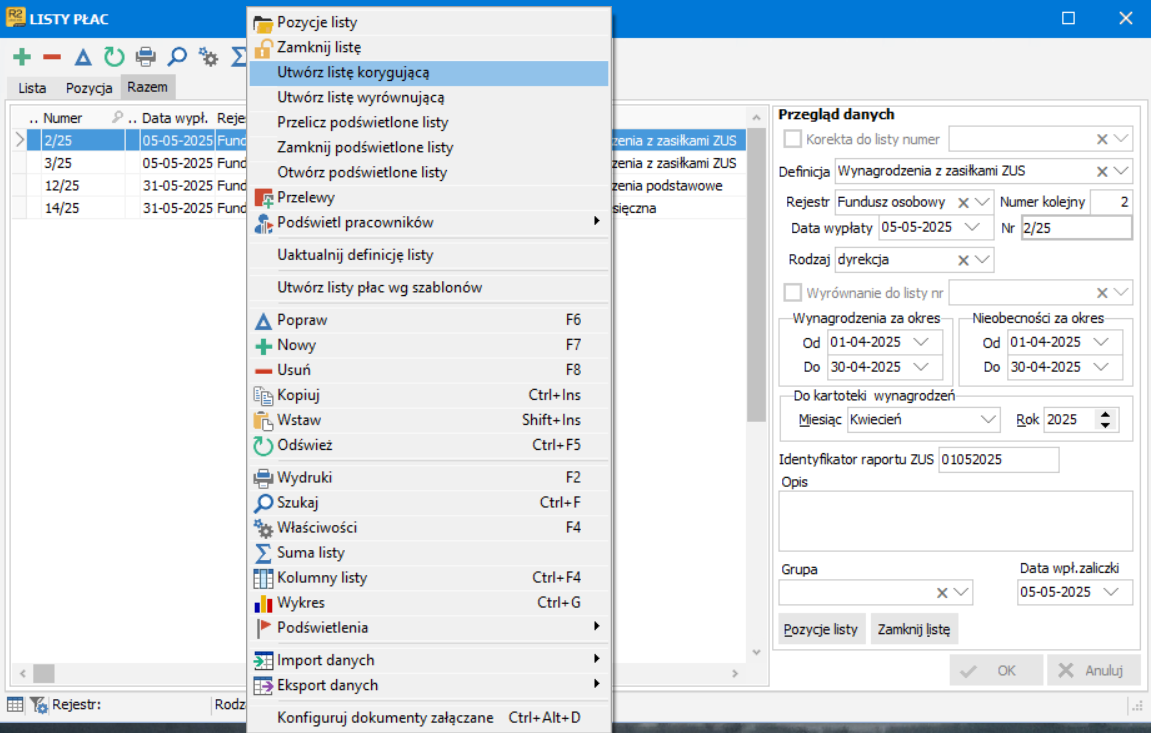The width and height of the screenshot is (1151, 733).
Task: Open the Data wypłaty date dropdown
Action: click(x=972, y=227)
